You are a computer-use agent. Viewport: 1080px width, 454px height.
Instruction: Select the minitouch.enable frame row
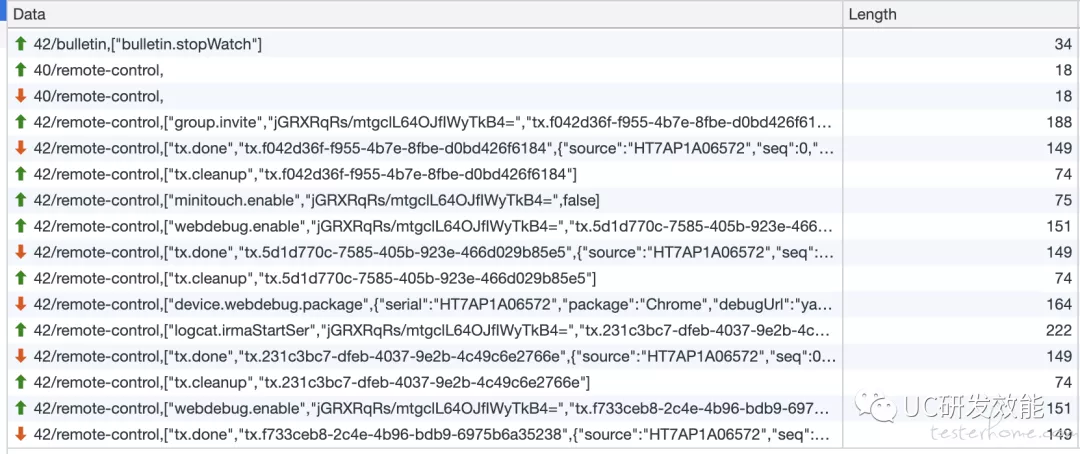click(540, 200)
